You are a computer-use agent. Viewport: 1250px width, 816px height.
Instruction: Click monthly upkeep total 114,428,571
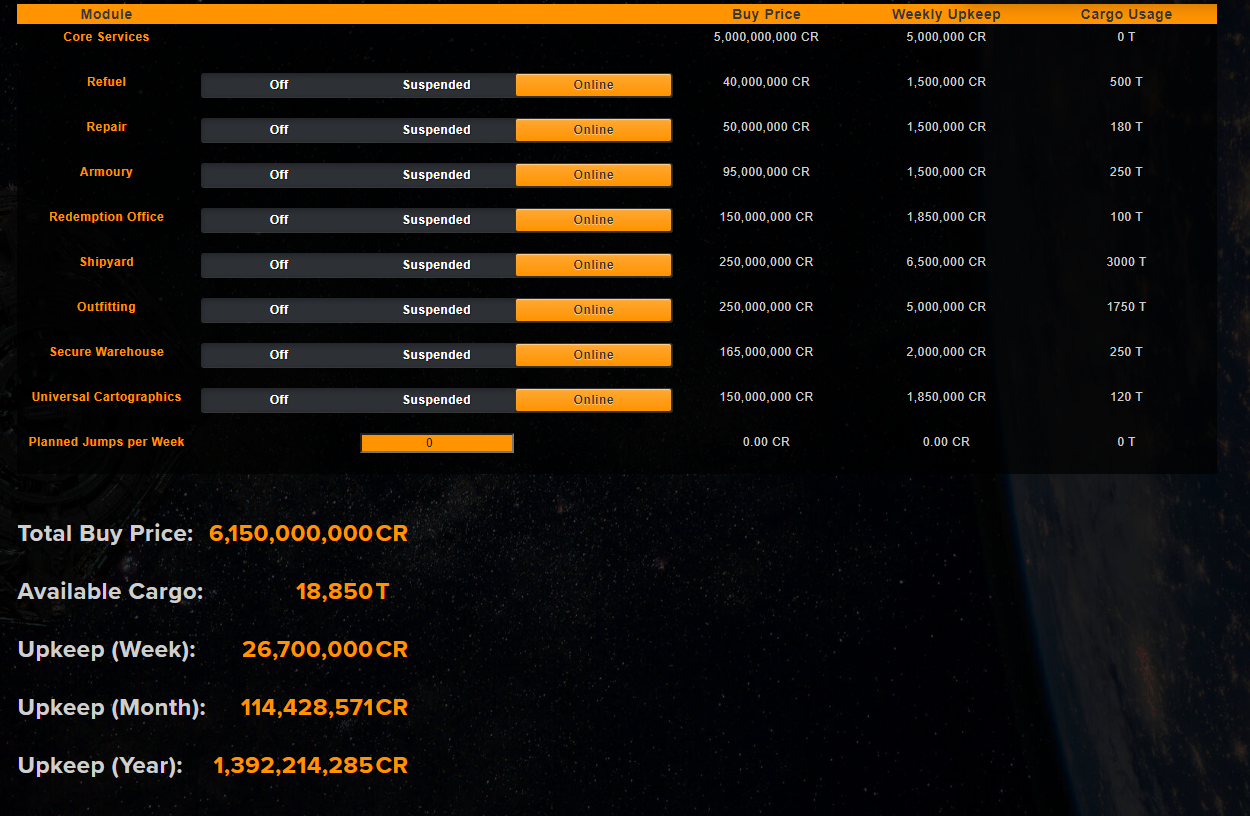tap(324, 708)
